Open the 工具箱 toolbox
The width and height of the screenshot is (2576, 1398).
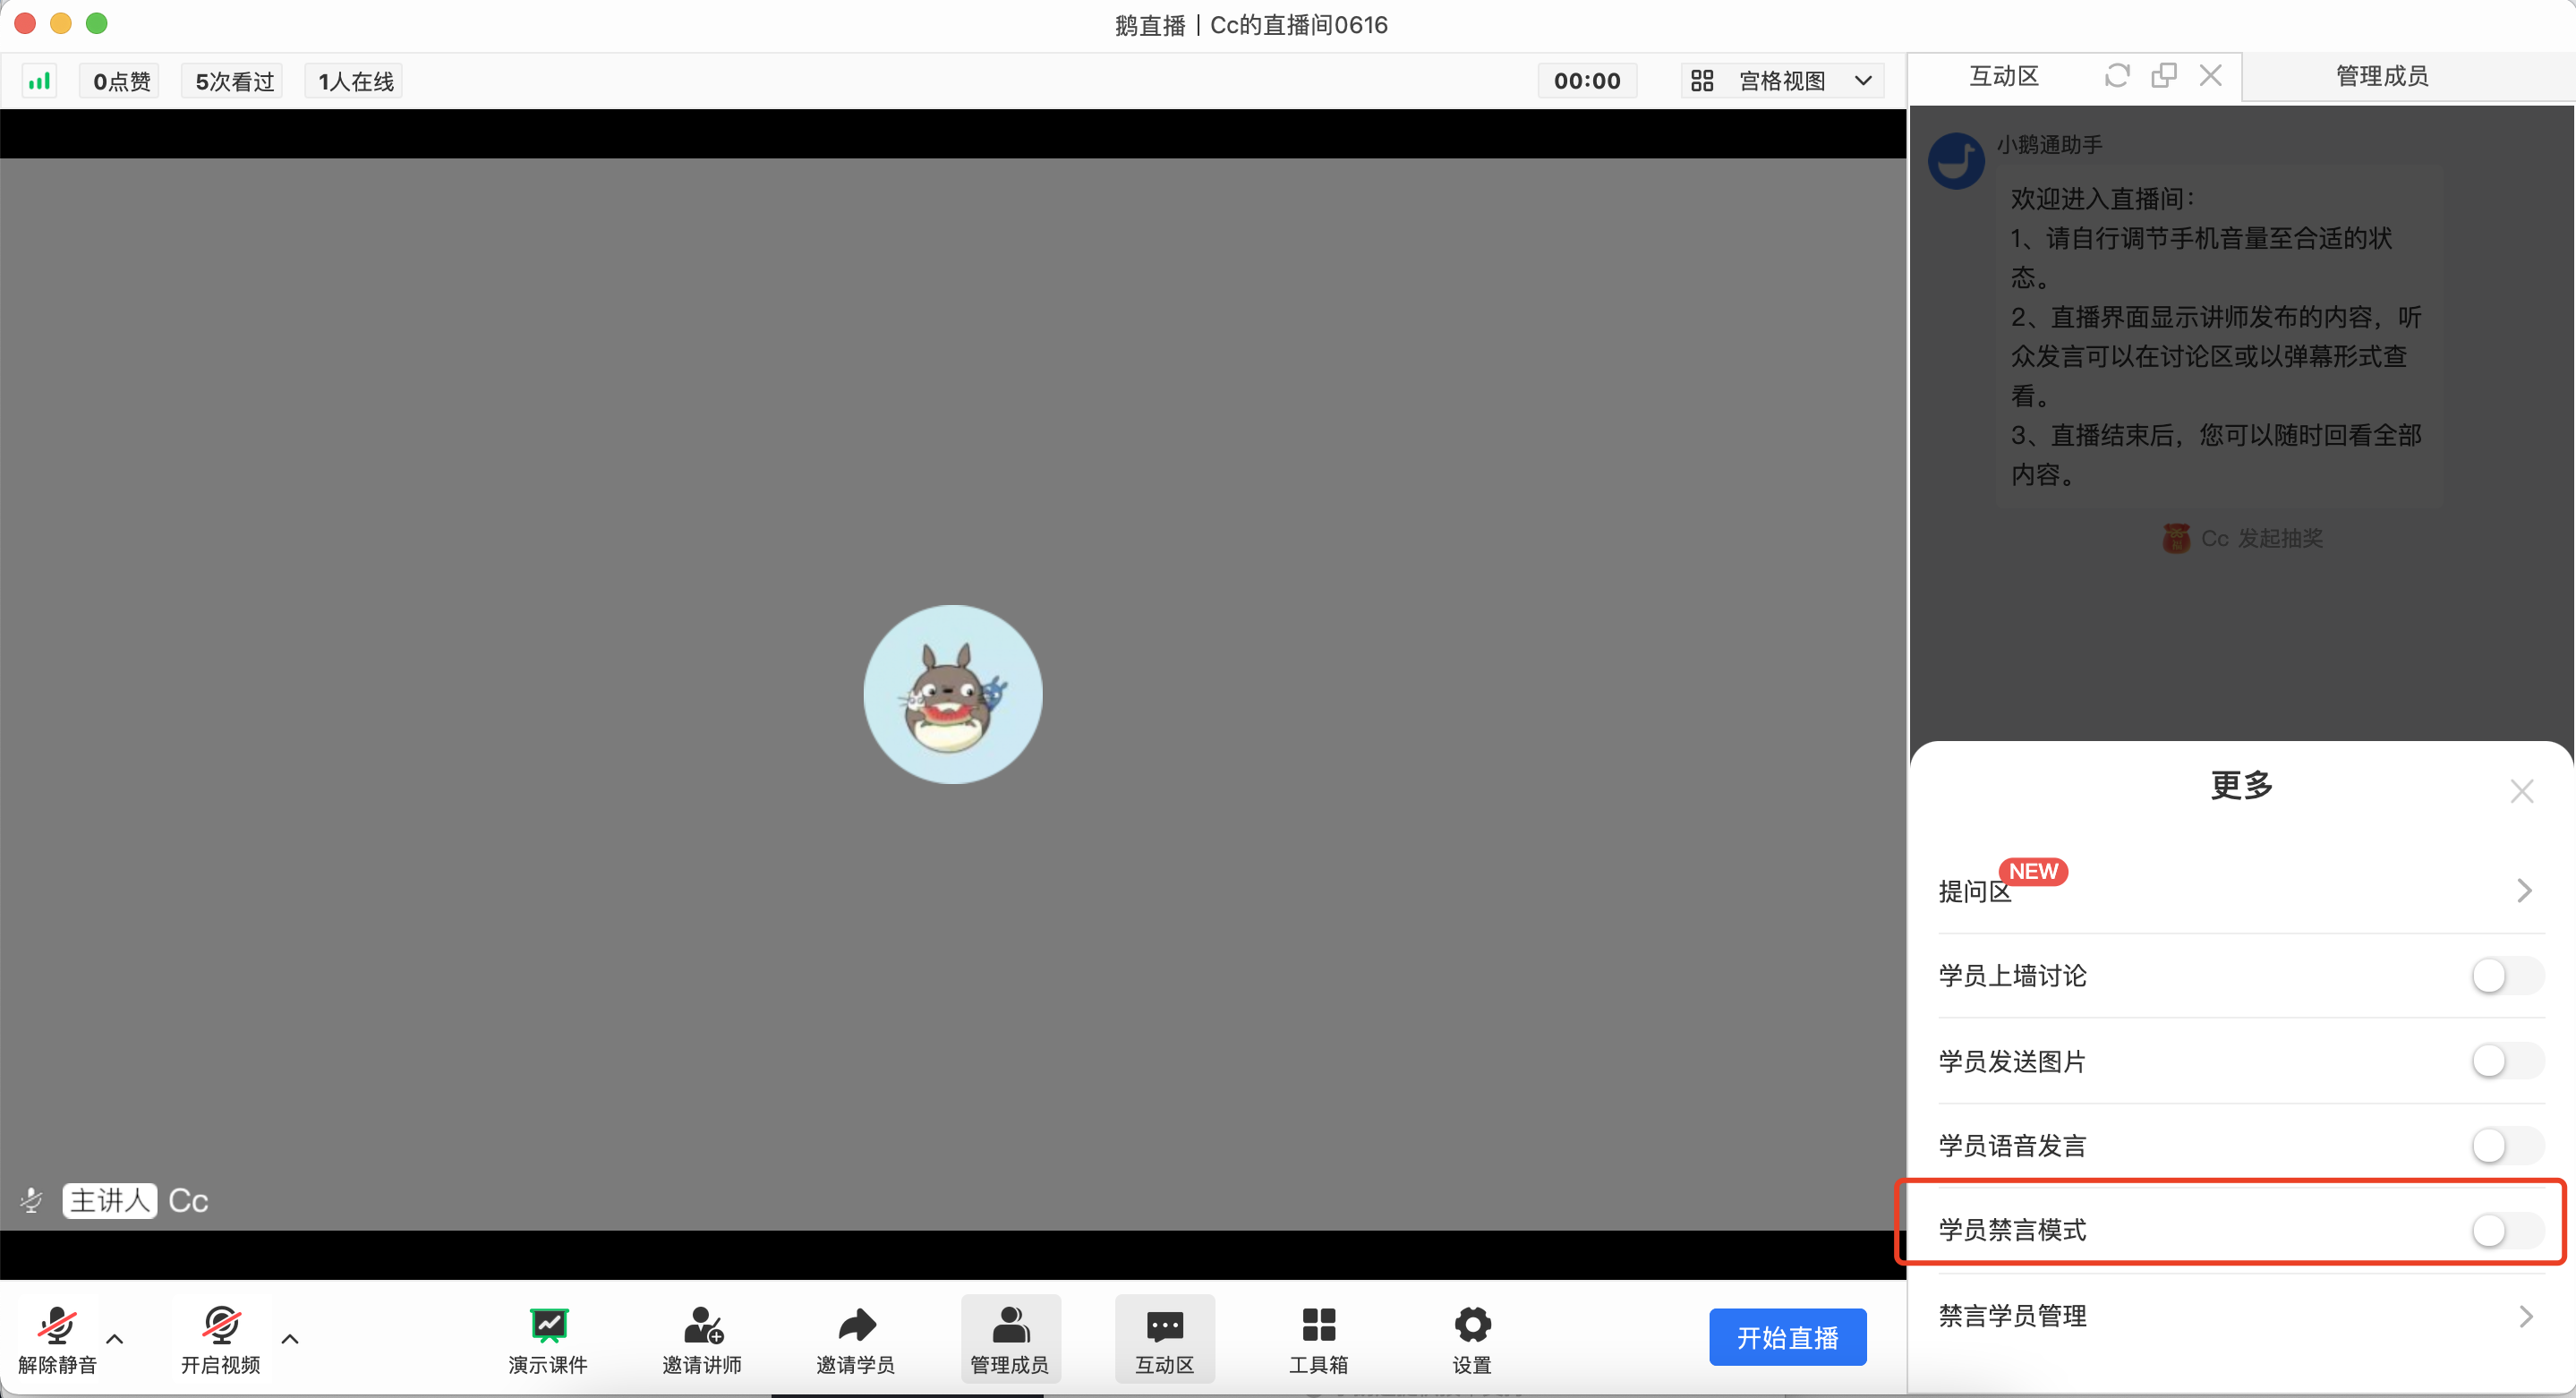1318,1325
